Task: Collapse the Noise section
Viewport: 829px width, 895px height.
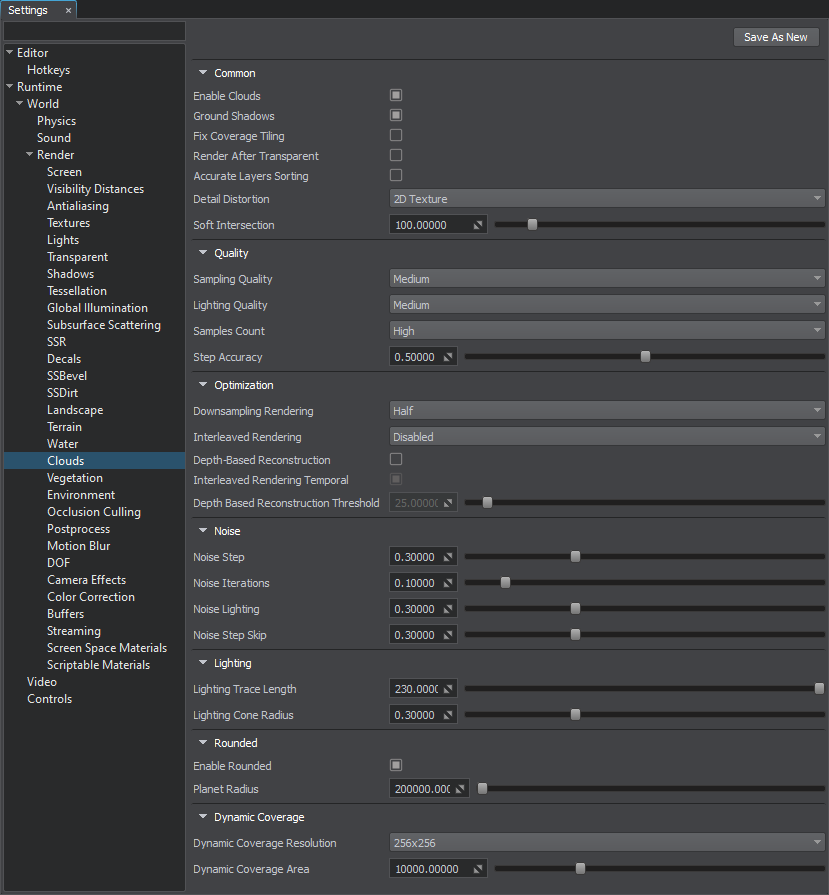Action: coord(203,530)
